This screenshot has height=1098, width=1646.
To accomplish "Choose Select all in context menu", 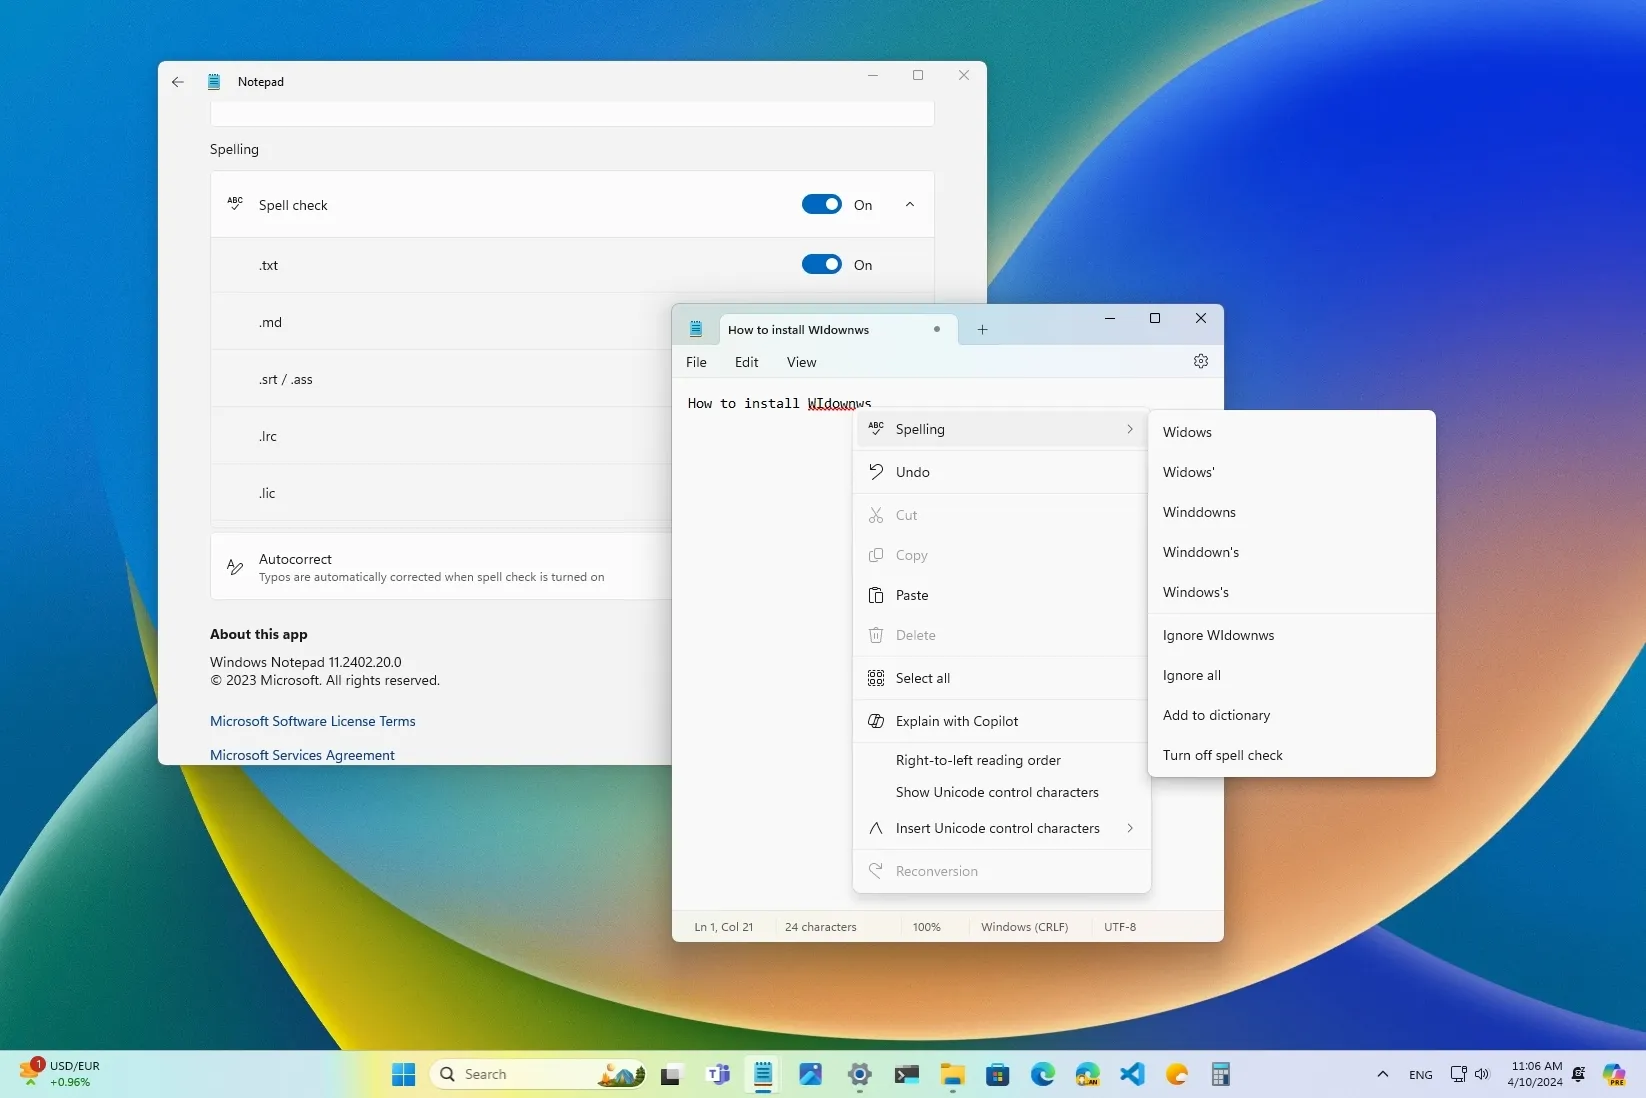I will (1001, 678).
